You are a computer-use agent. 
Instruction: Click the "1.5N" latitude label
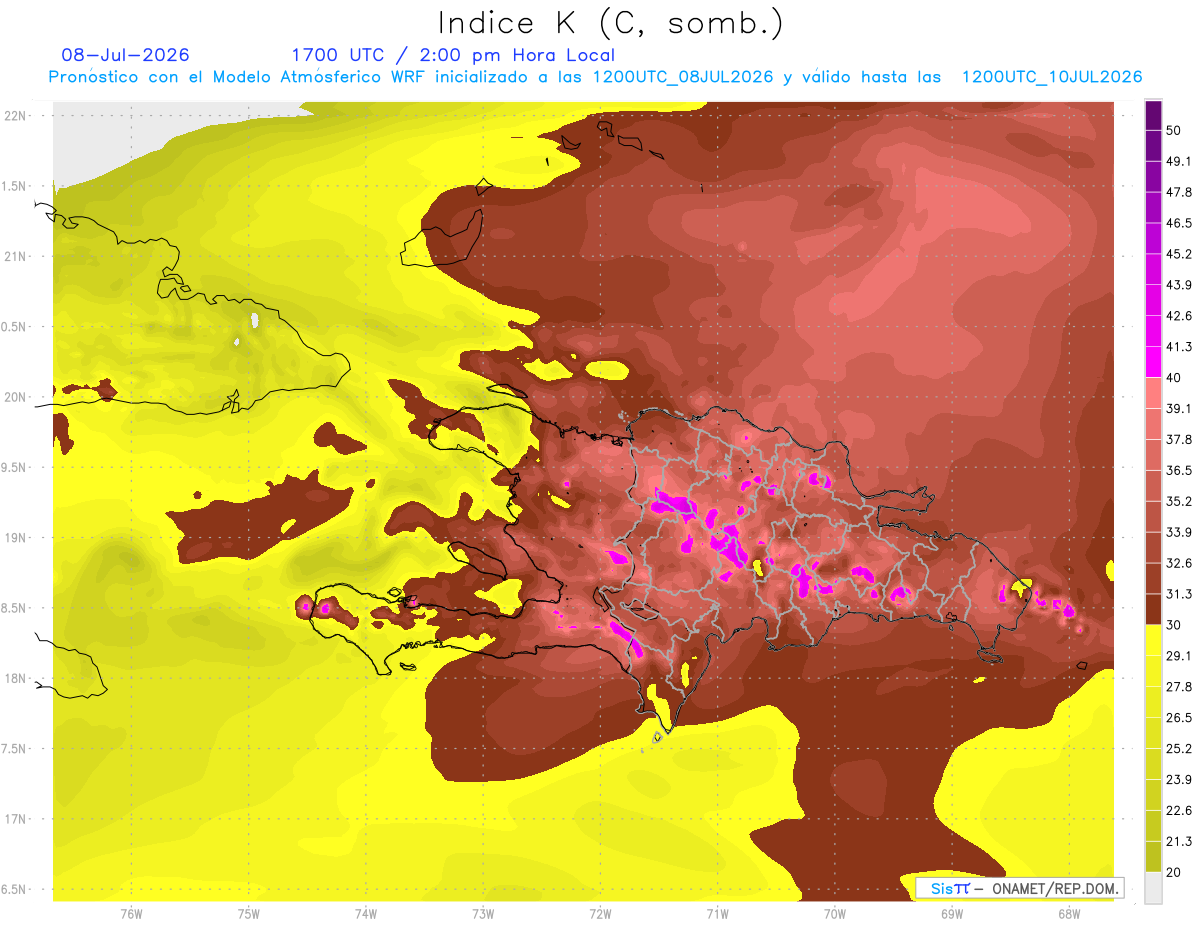tap(14, 186)
